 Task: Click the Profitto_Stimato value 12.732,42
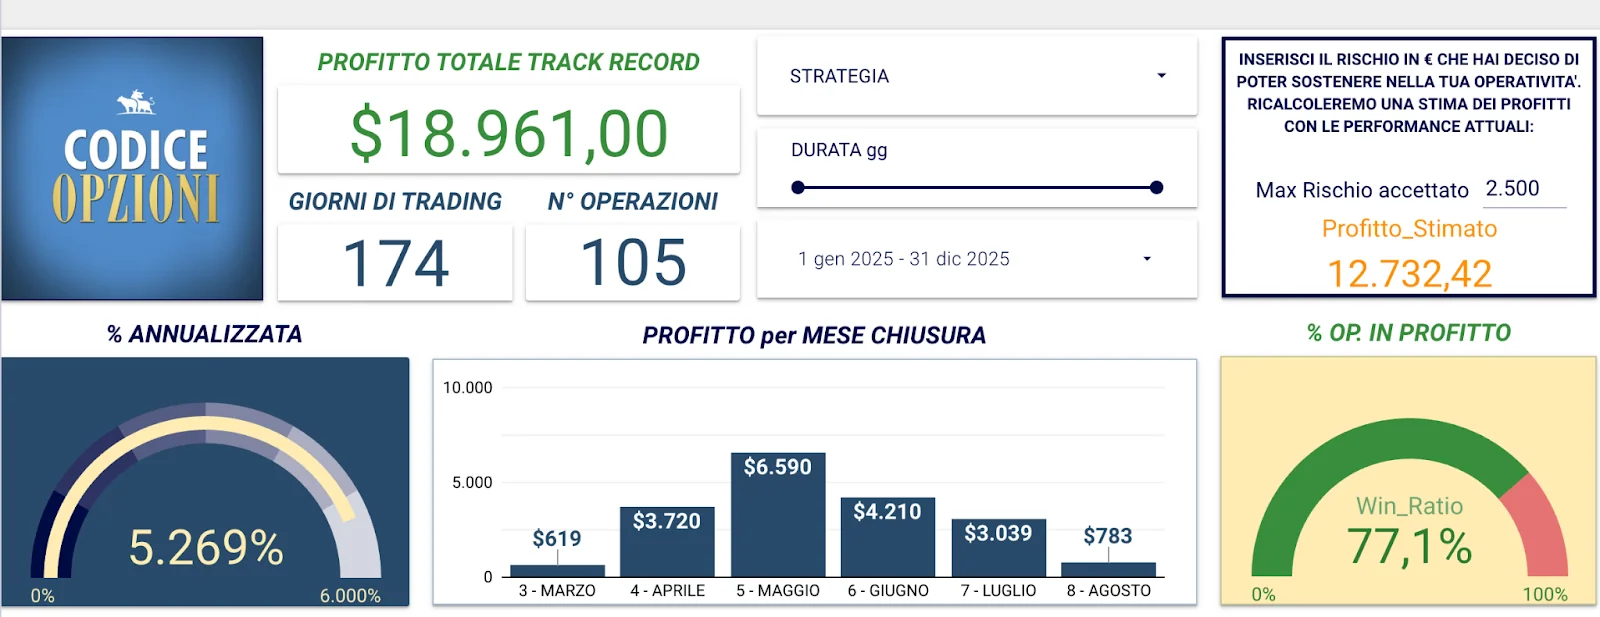(x=1409, y=274)
